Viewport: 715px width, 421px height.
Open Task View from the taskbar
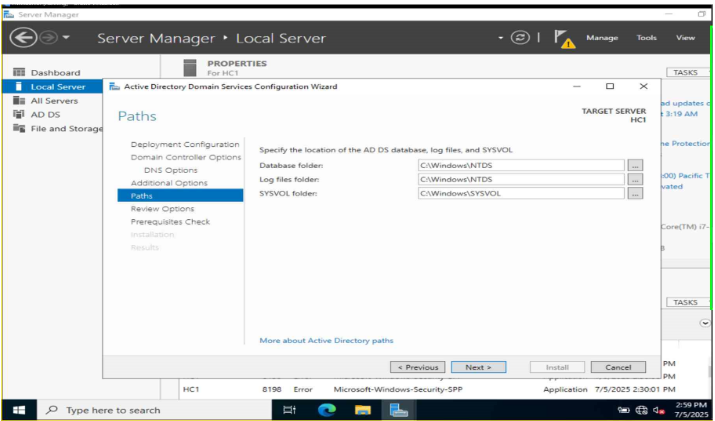pos(290,410)
